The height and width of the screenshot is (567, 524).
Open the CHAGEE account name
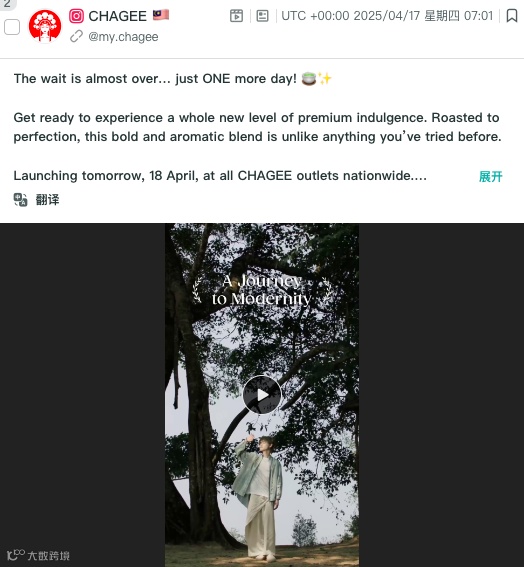[x=118, y=16]
